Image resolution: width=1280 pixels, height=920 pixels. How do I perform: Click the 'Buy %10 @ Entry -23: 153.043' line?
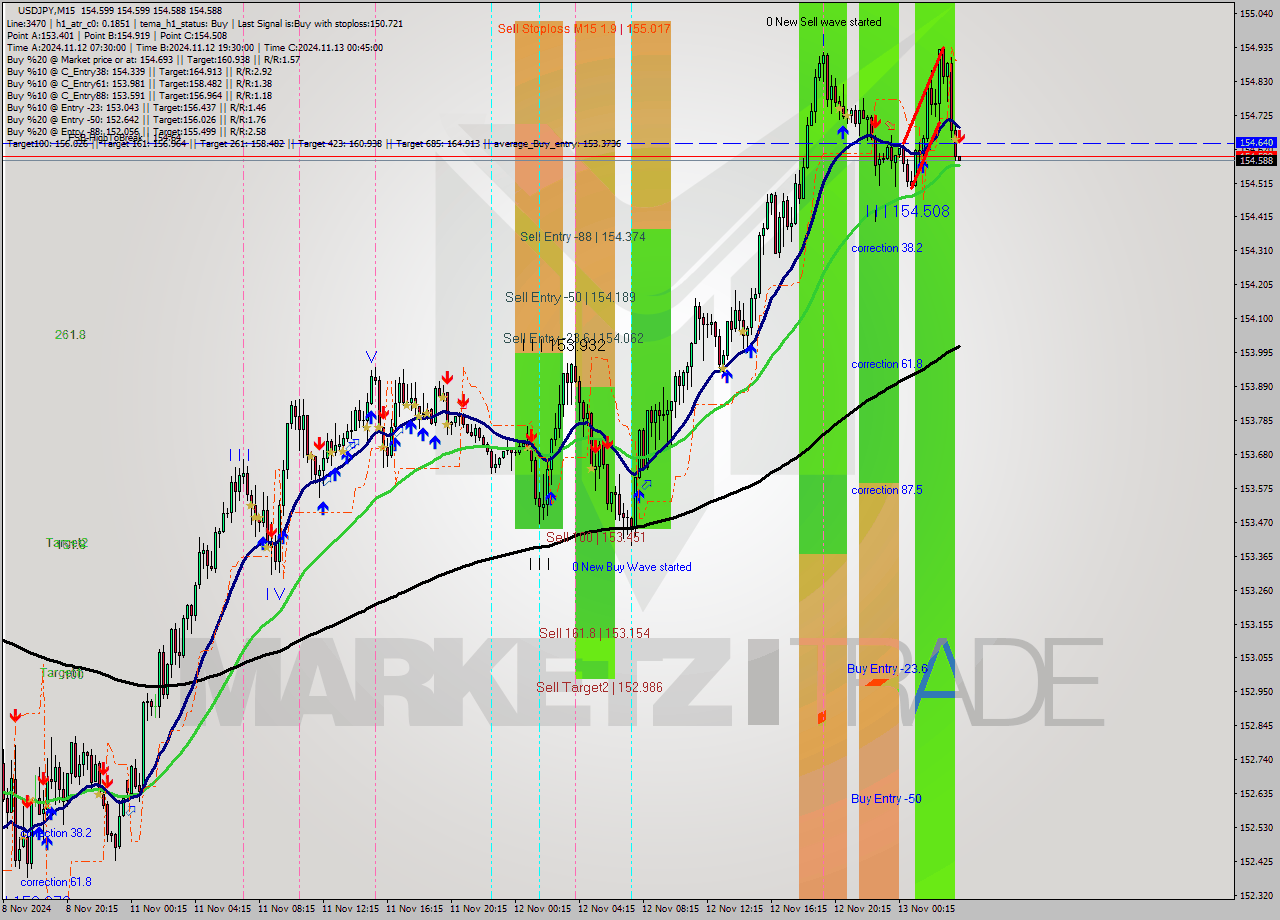pos(136,107)
